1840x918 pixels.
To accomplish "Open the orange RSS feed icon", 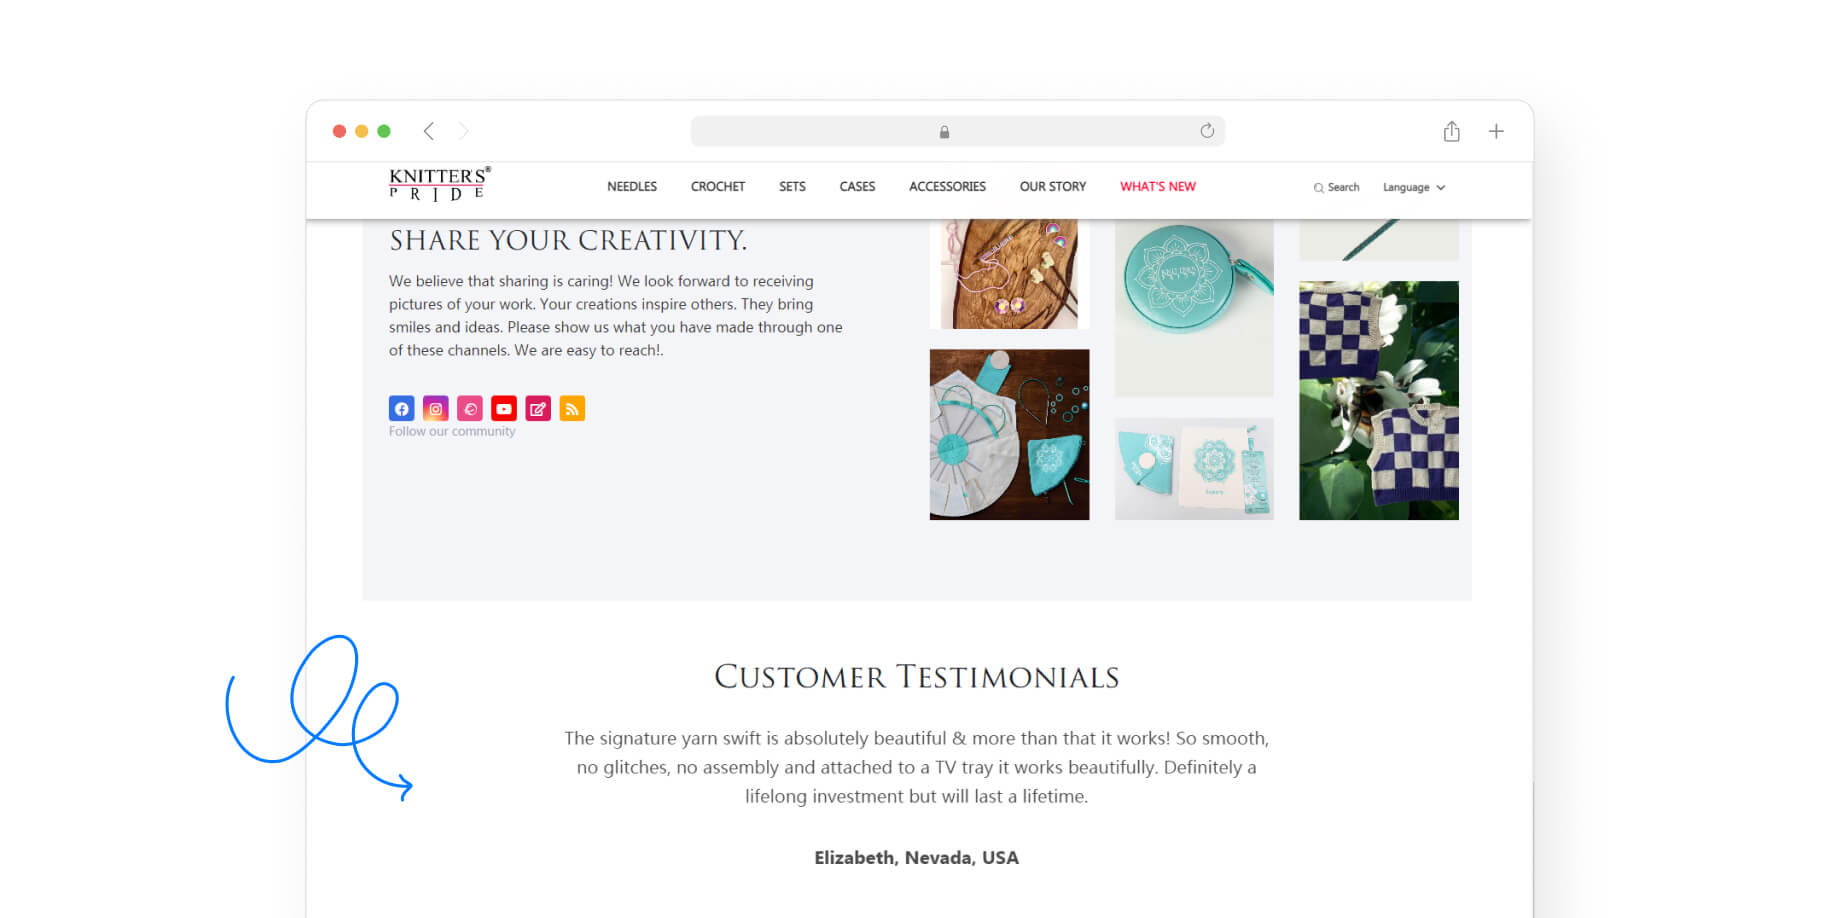I will [572, 408].
